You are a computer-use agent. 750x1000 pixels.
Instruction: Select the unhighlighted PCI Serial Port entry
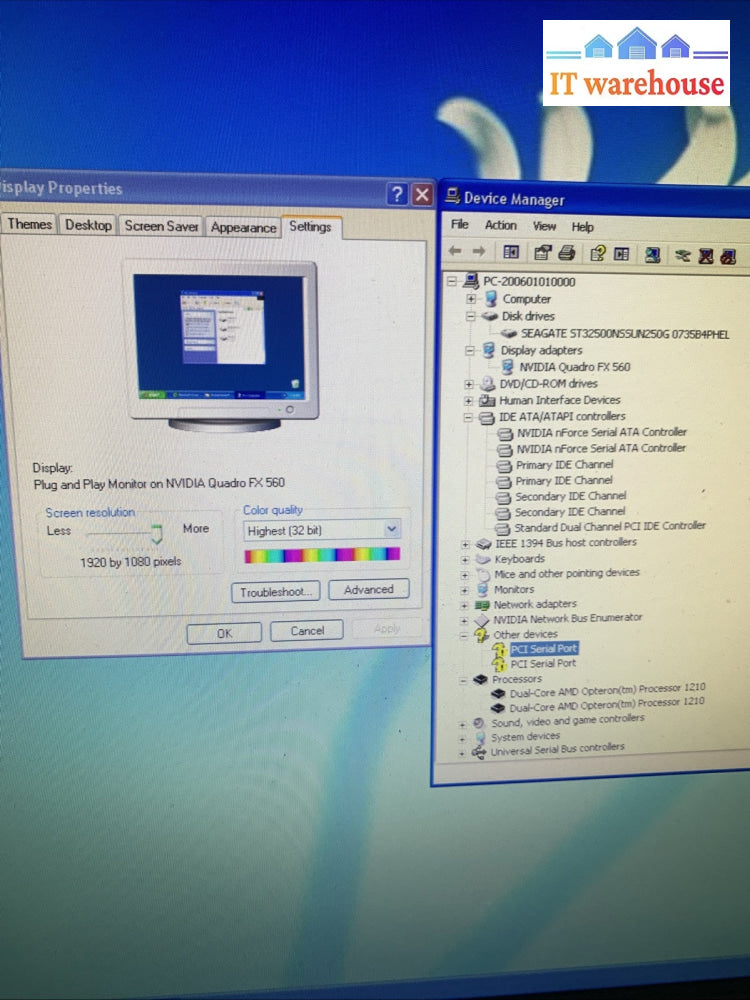pyautogui.click(x=543, y=663)
